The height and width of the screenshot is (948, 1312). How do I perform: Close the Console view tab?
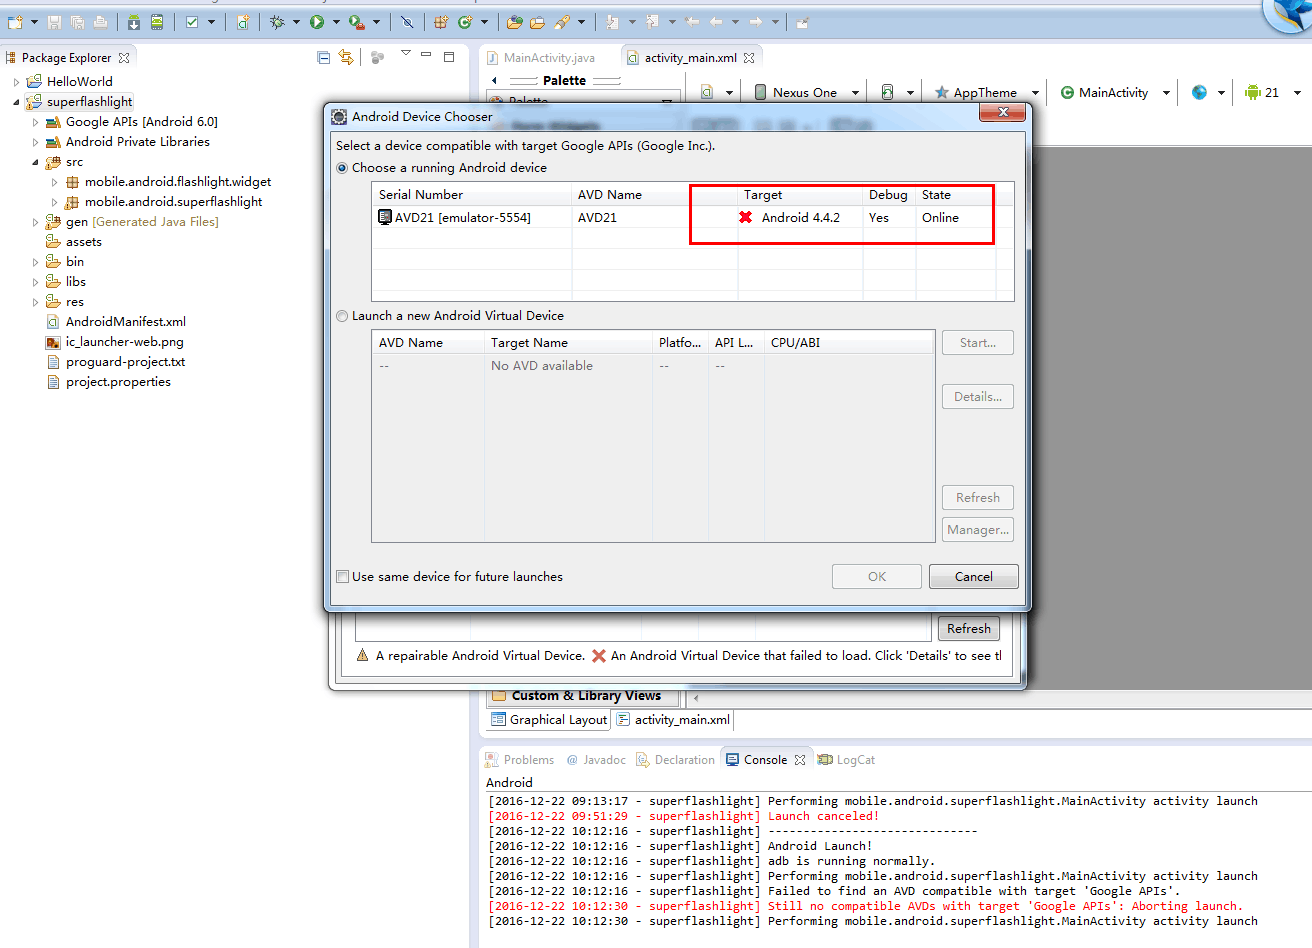pyautogui.click(x=800, y=760)
